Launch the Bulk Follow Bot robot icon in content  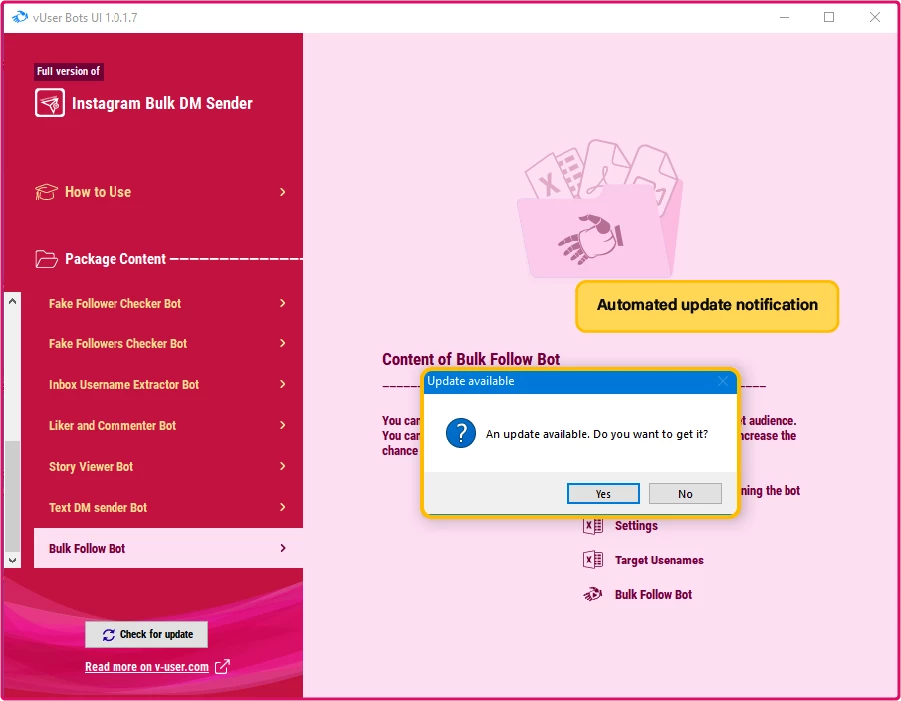(593, 595)
